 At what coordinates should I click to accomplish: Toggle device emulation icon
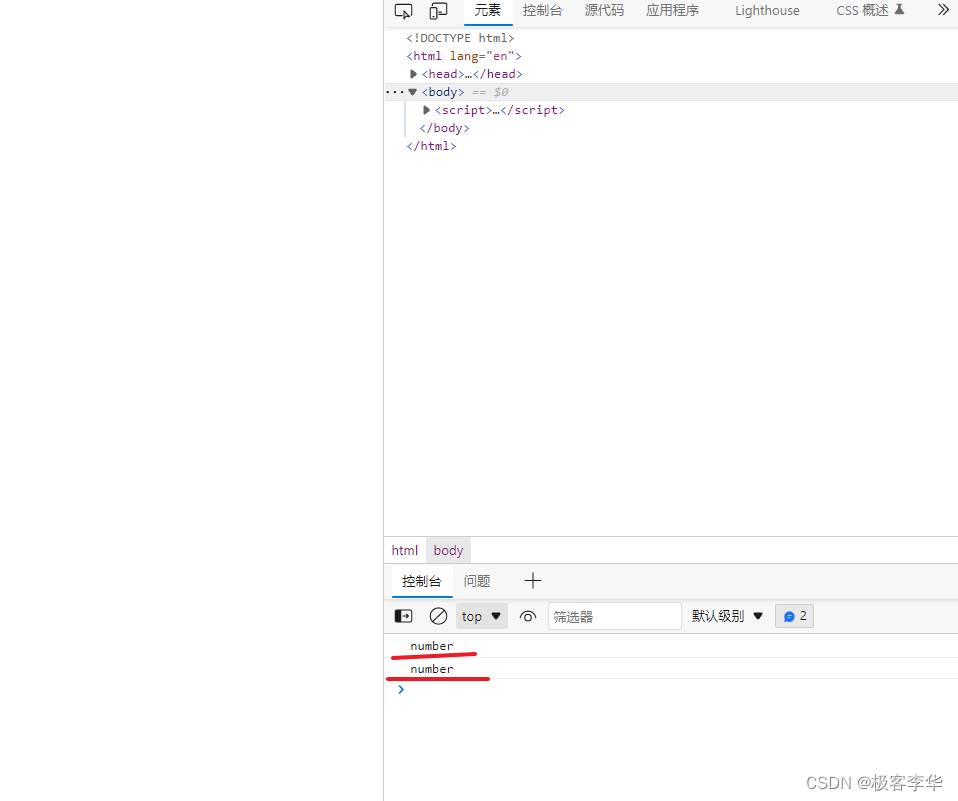438,11
